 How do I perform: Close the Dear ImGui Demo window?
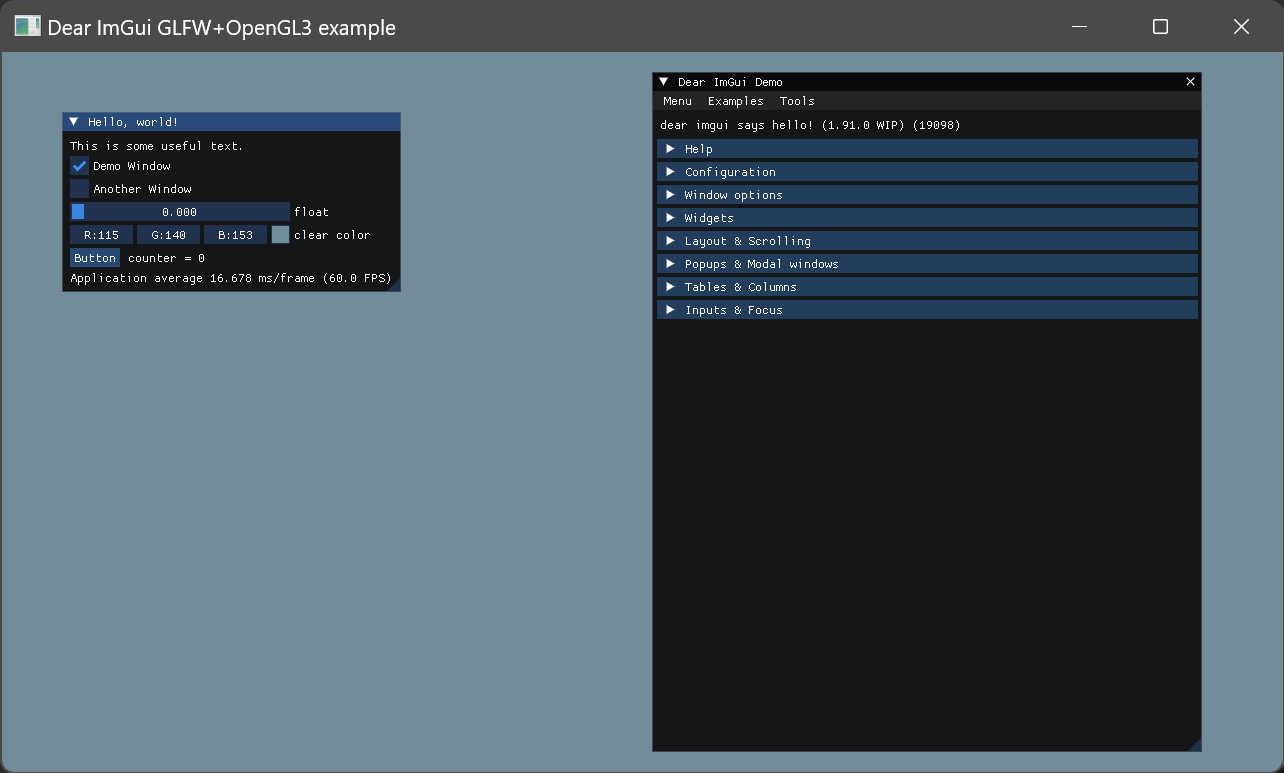click(1190, 82)
